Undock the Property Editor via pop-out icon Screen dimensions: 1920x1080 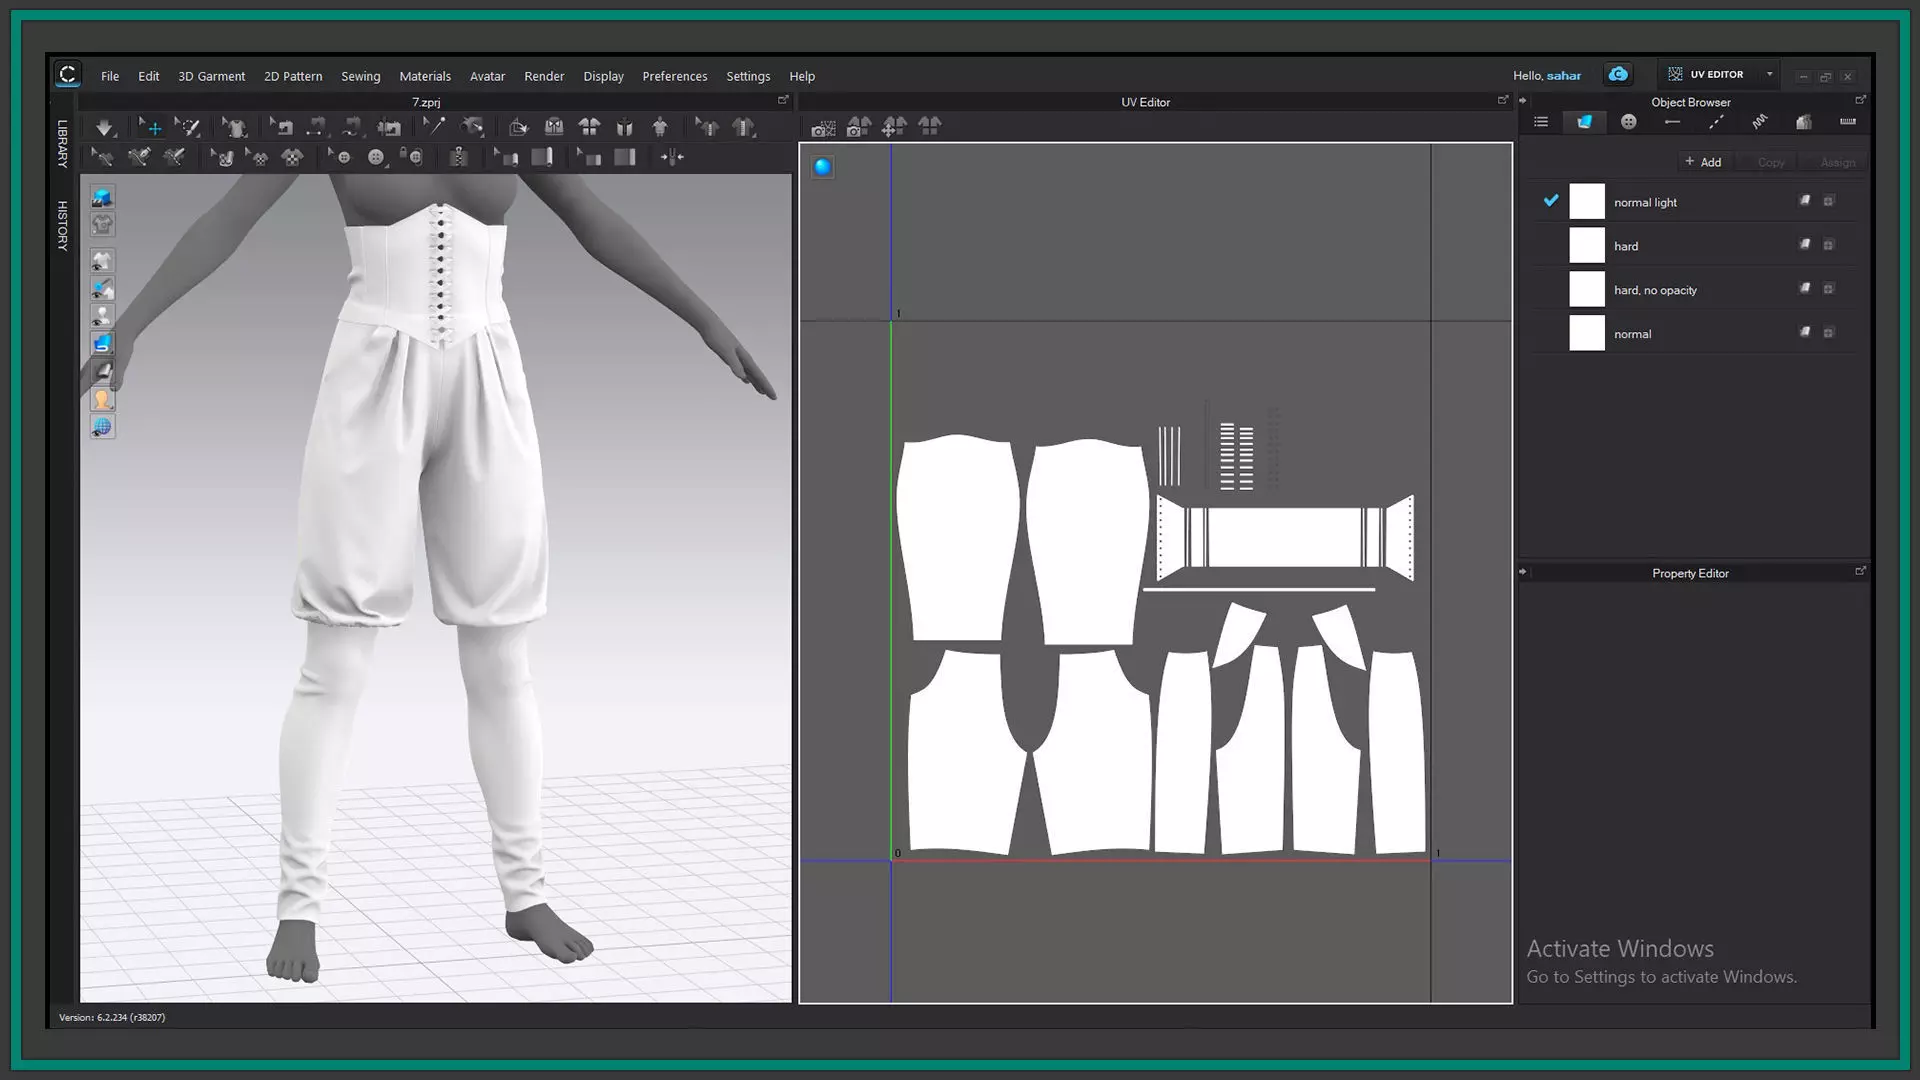click(x=1860, y=571)
